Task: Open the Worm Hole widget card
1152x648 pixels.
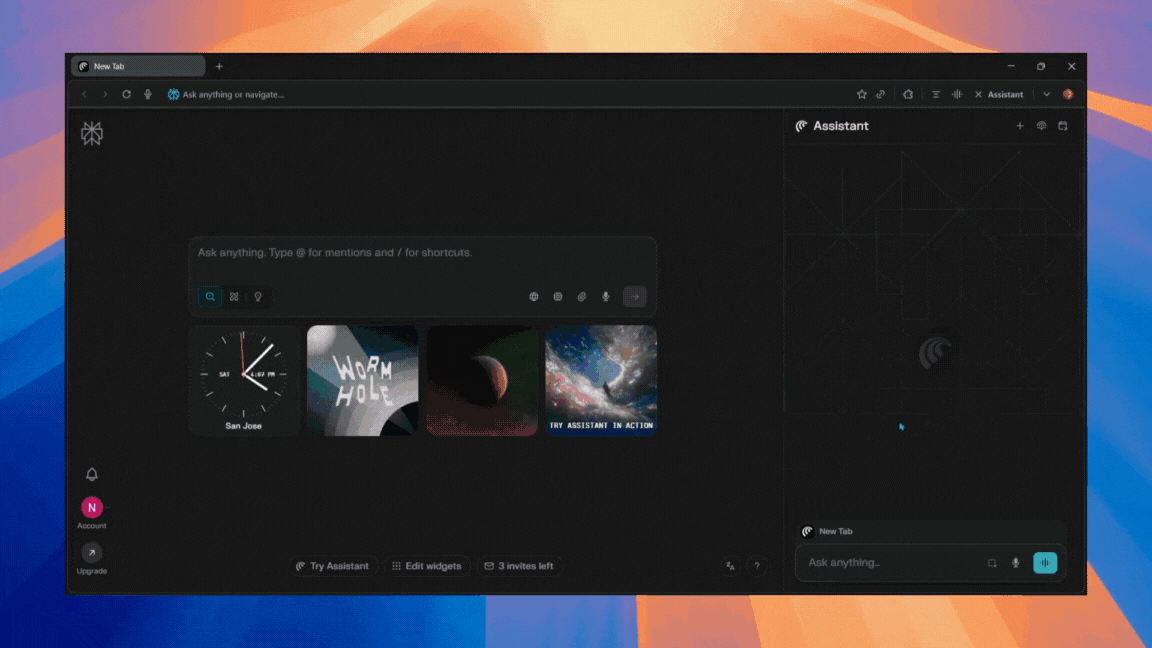Action: [x=362, y=381]
